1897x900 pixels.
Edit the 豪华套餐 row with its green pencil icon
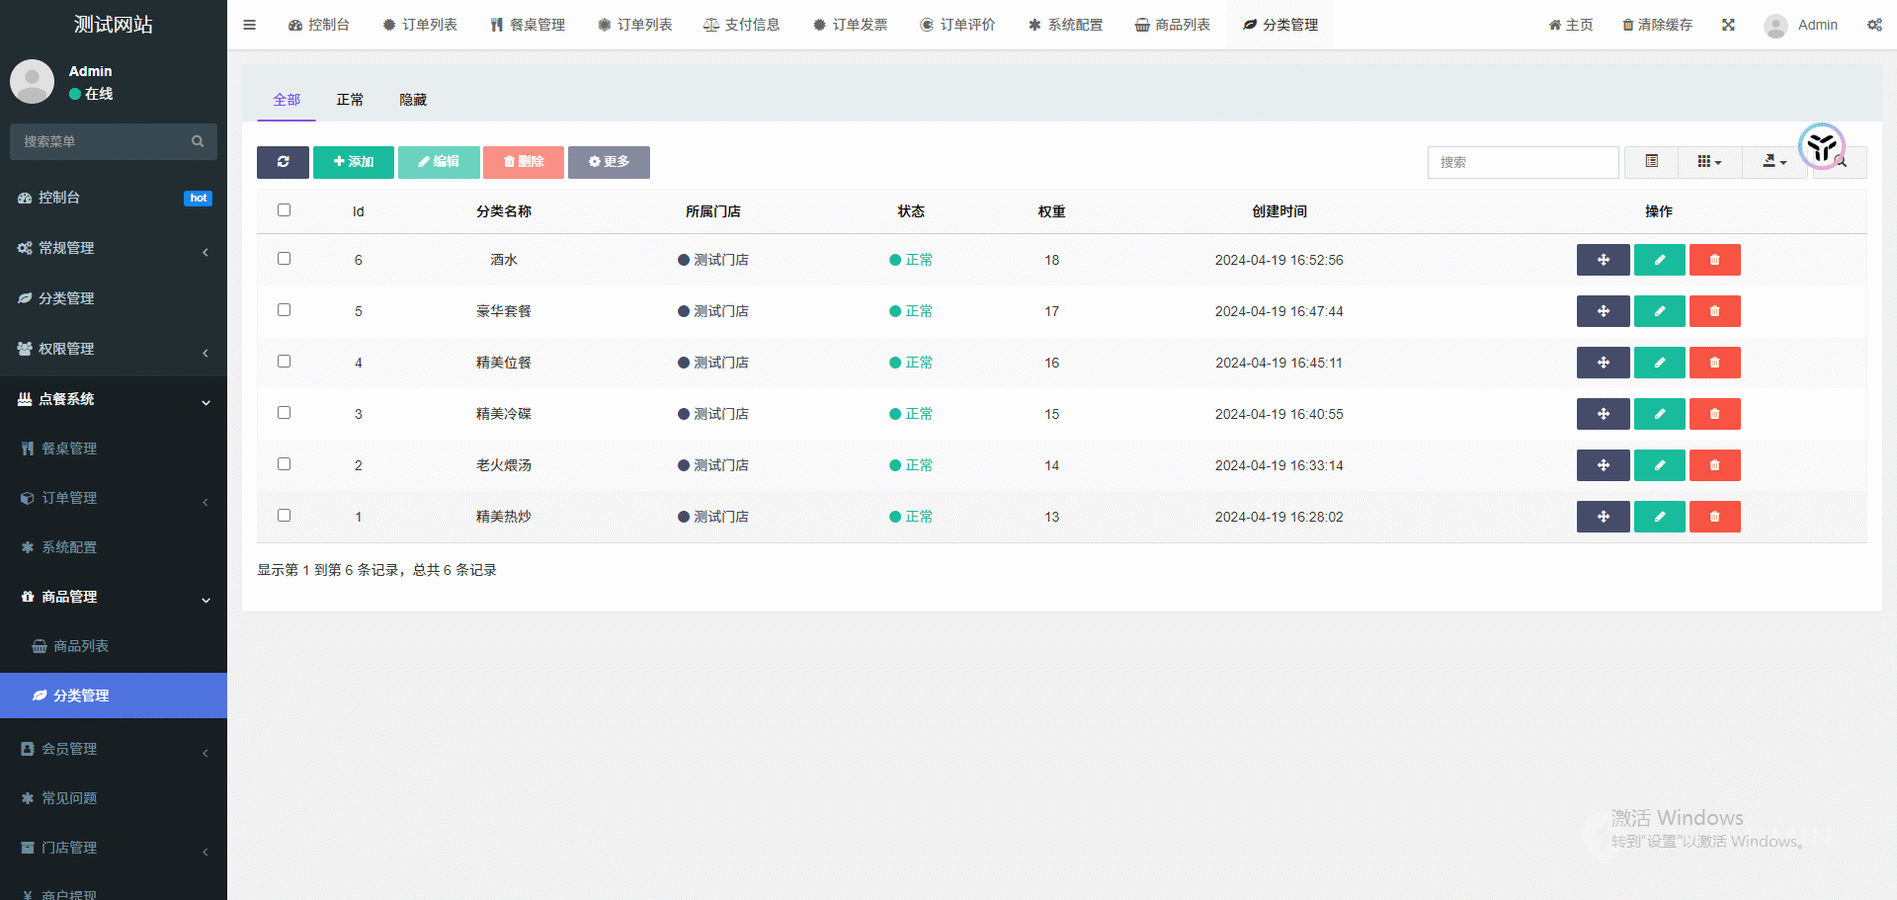coord(1659,311)
